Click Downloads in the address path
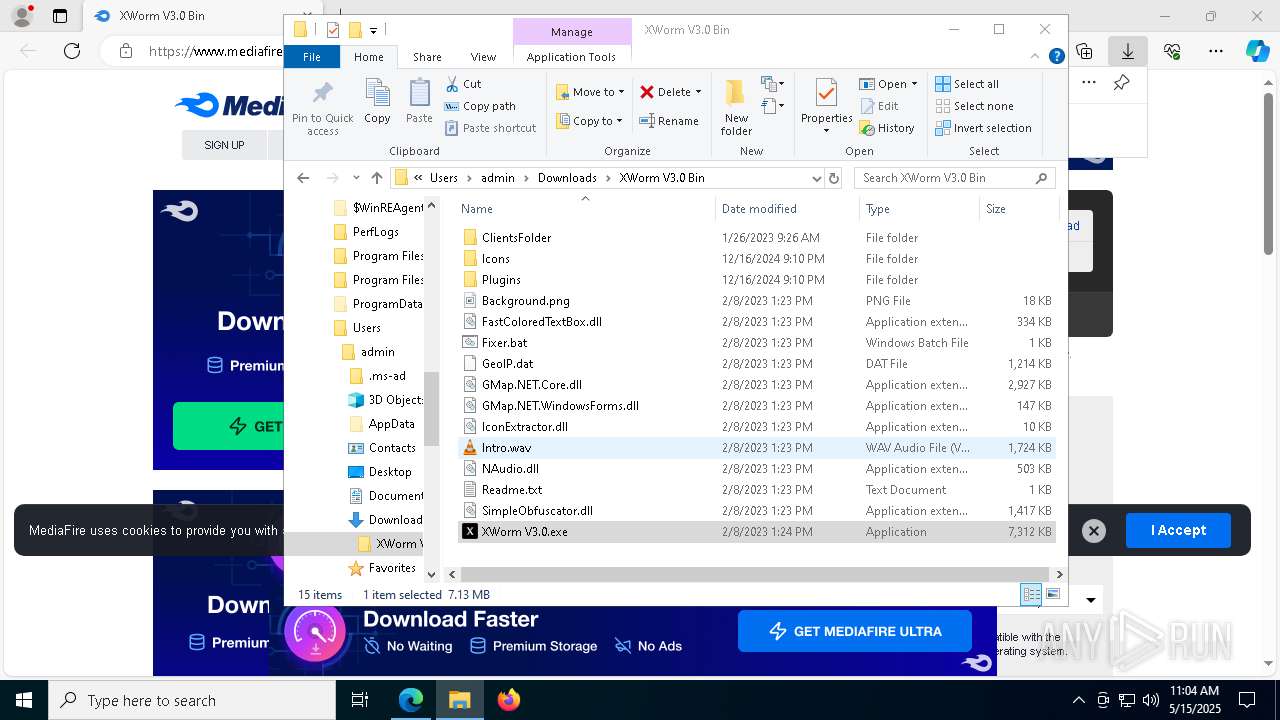The width and height of the screenshot is (1280, 720). [567, 178]
